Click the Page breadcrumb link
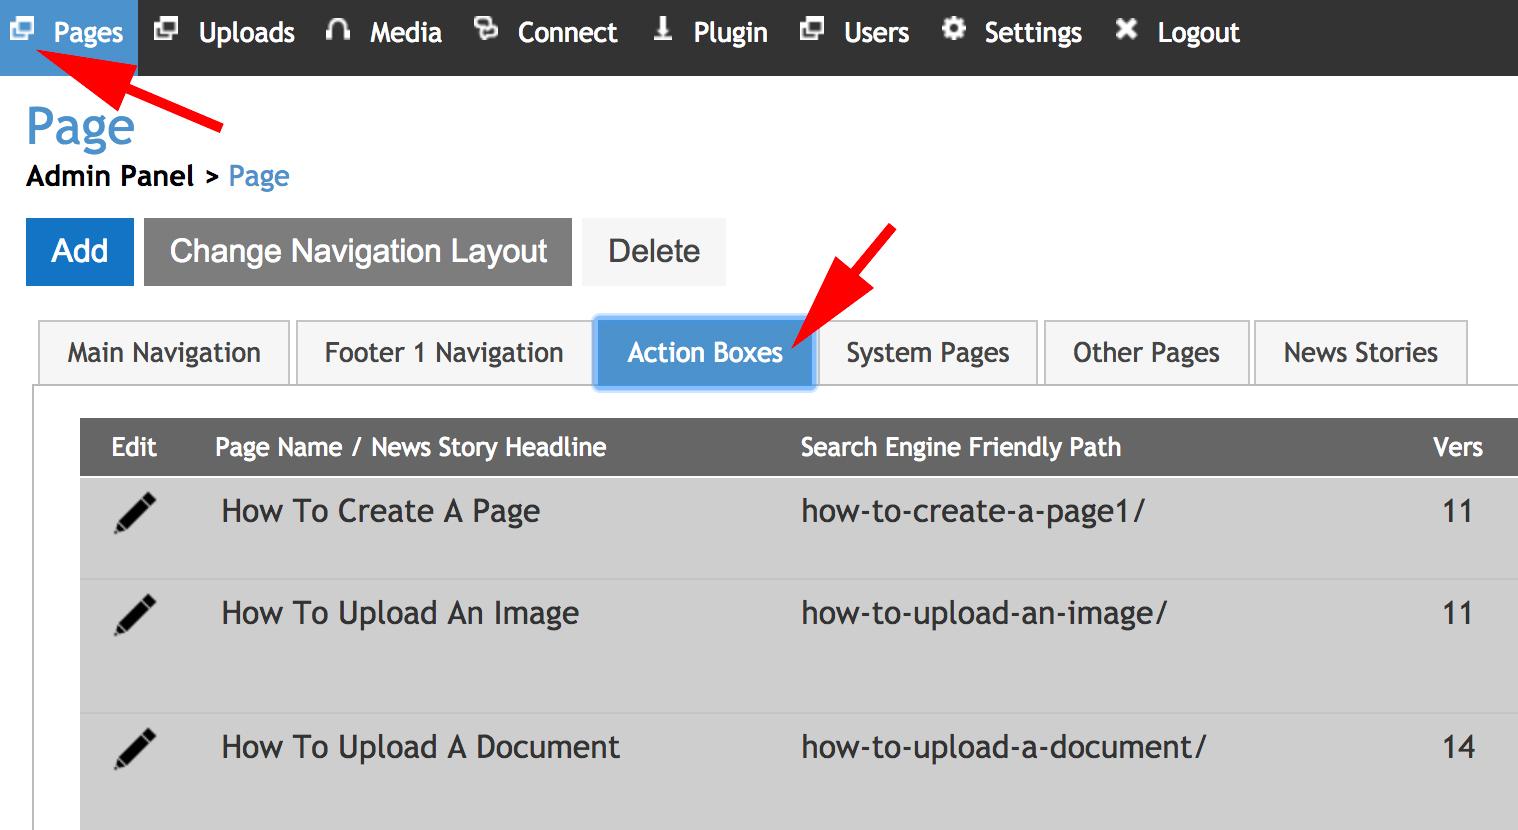1518x830 pixels. point(259,177)
